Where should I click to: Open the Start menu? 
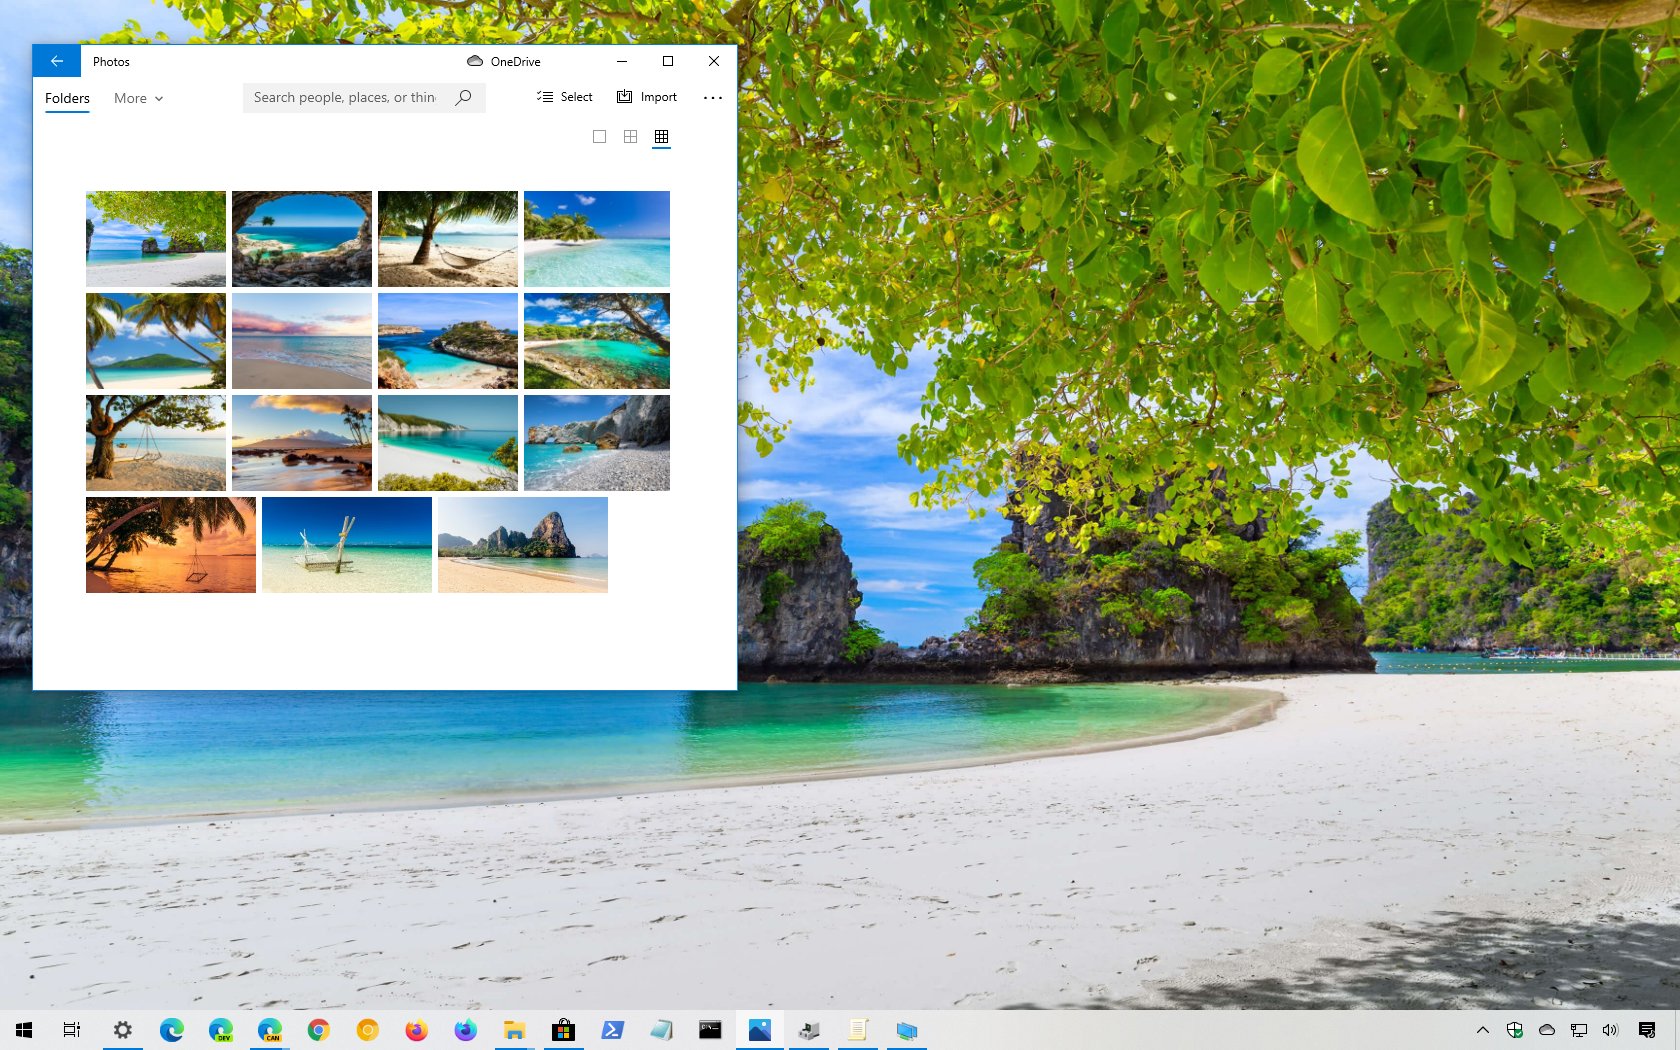click(x=22, y=1030)
